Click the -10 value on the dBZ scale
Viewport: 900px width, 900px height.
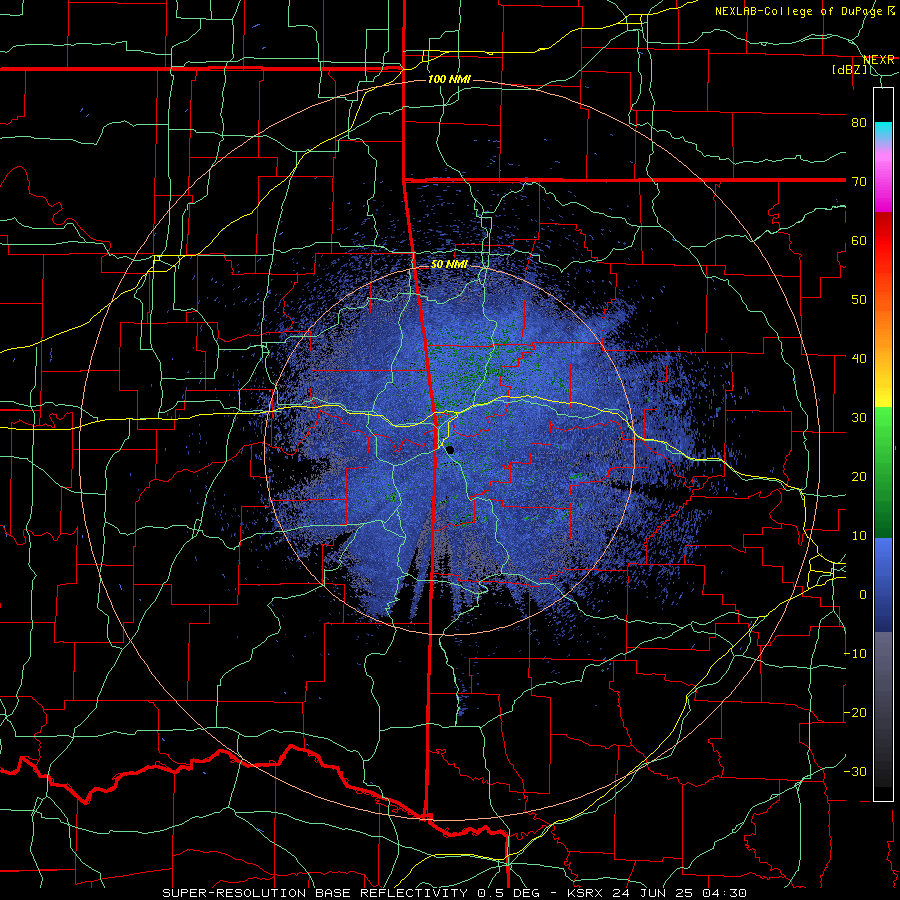click(855, 654)
